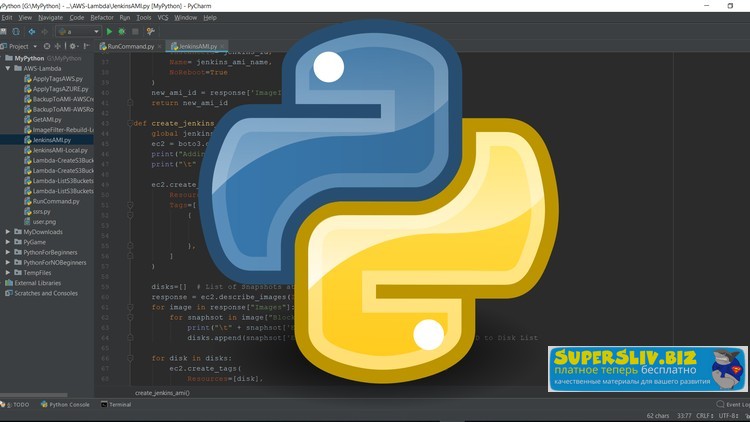Screen dimensions: 750x422
Task: Collapse the AWS-Lambda folder
Action: click(x=8, y=68)
